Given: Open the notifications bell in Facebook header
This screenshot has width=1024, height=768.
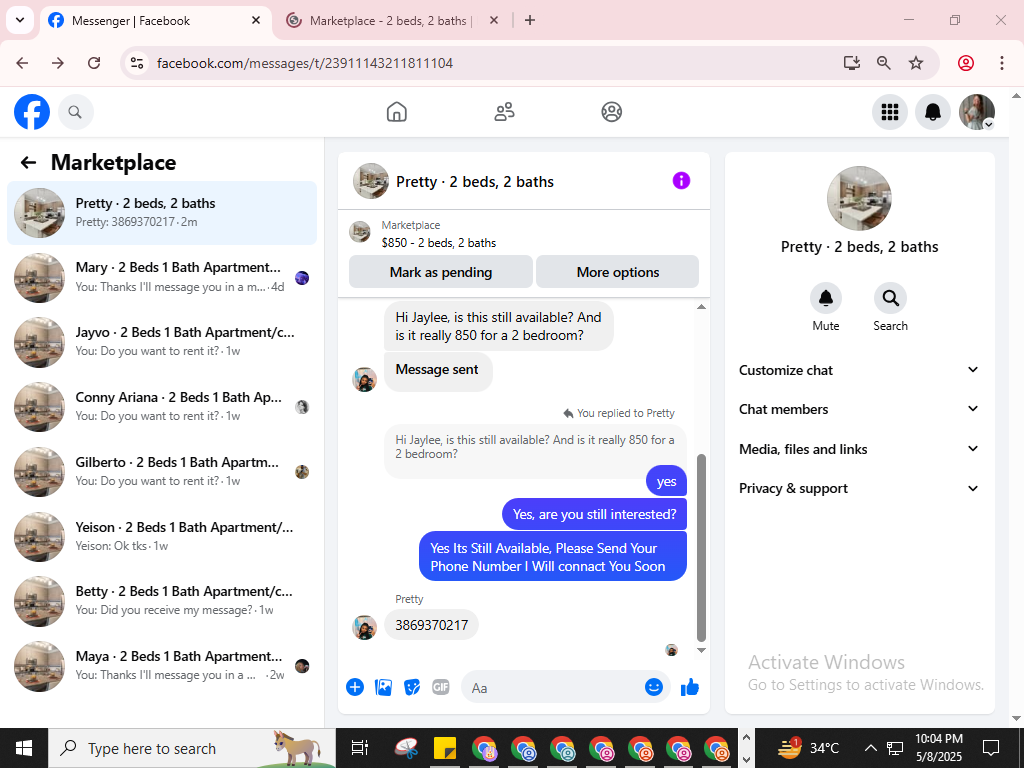Looking at the screenshot, I should (933, 112).
